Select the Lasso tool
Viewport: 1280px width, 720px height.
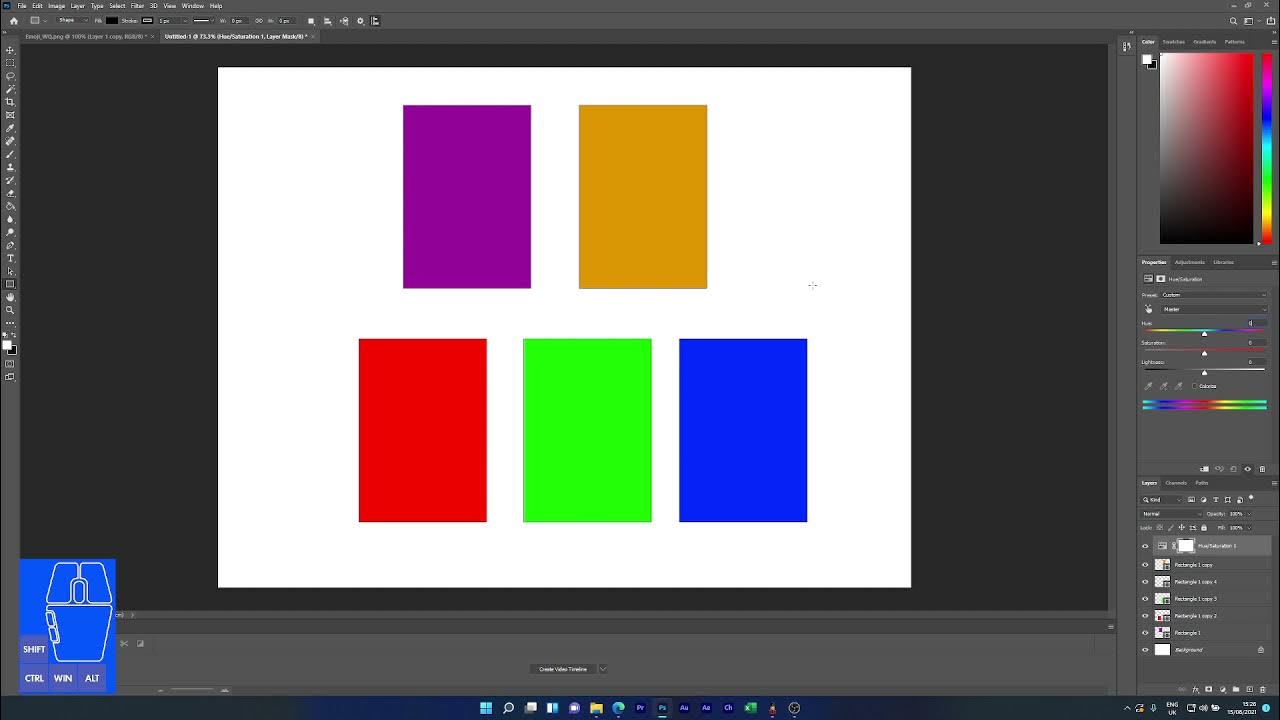click(11, 76)
